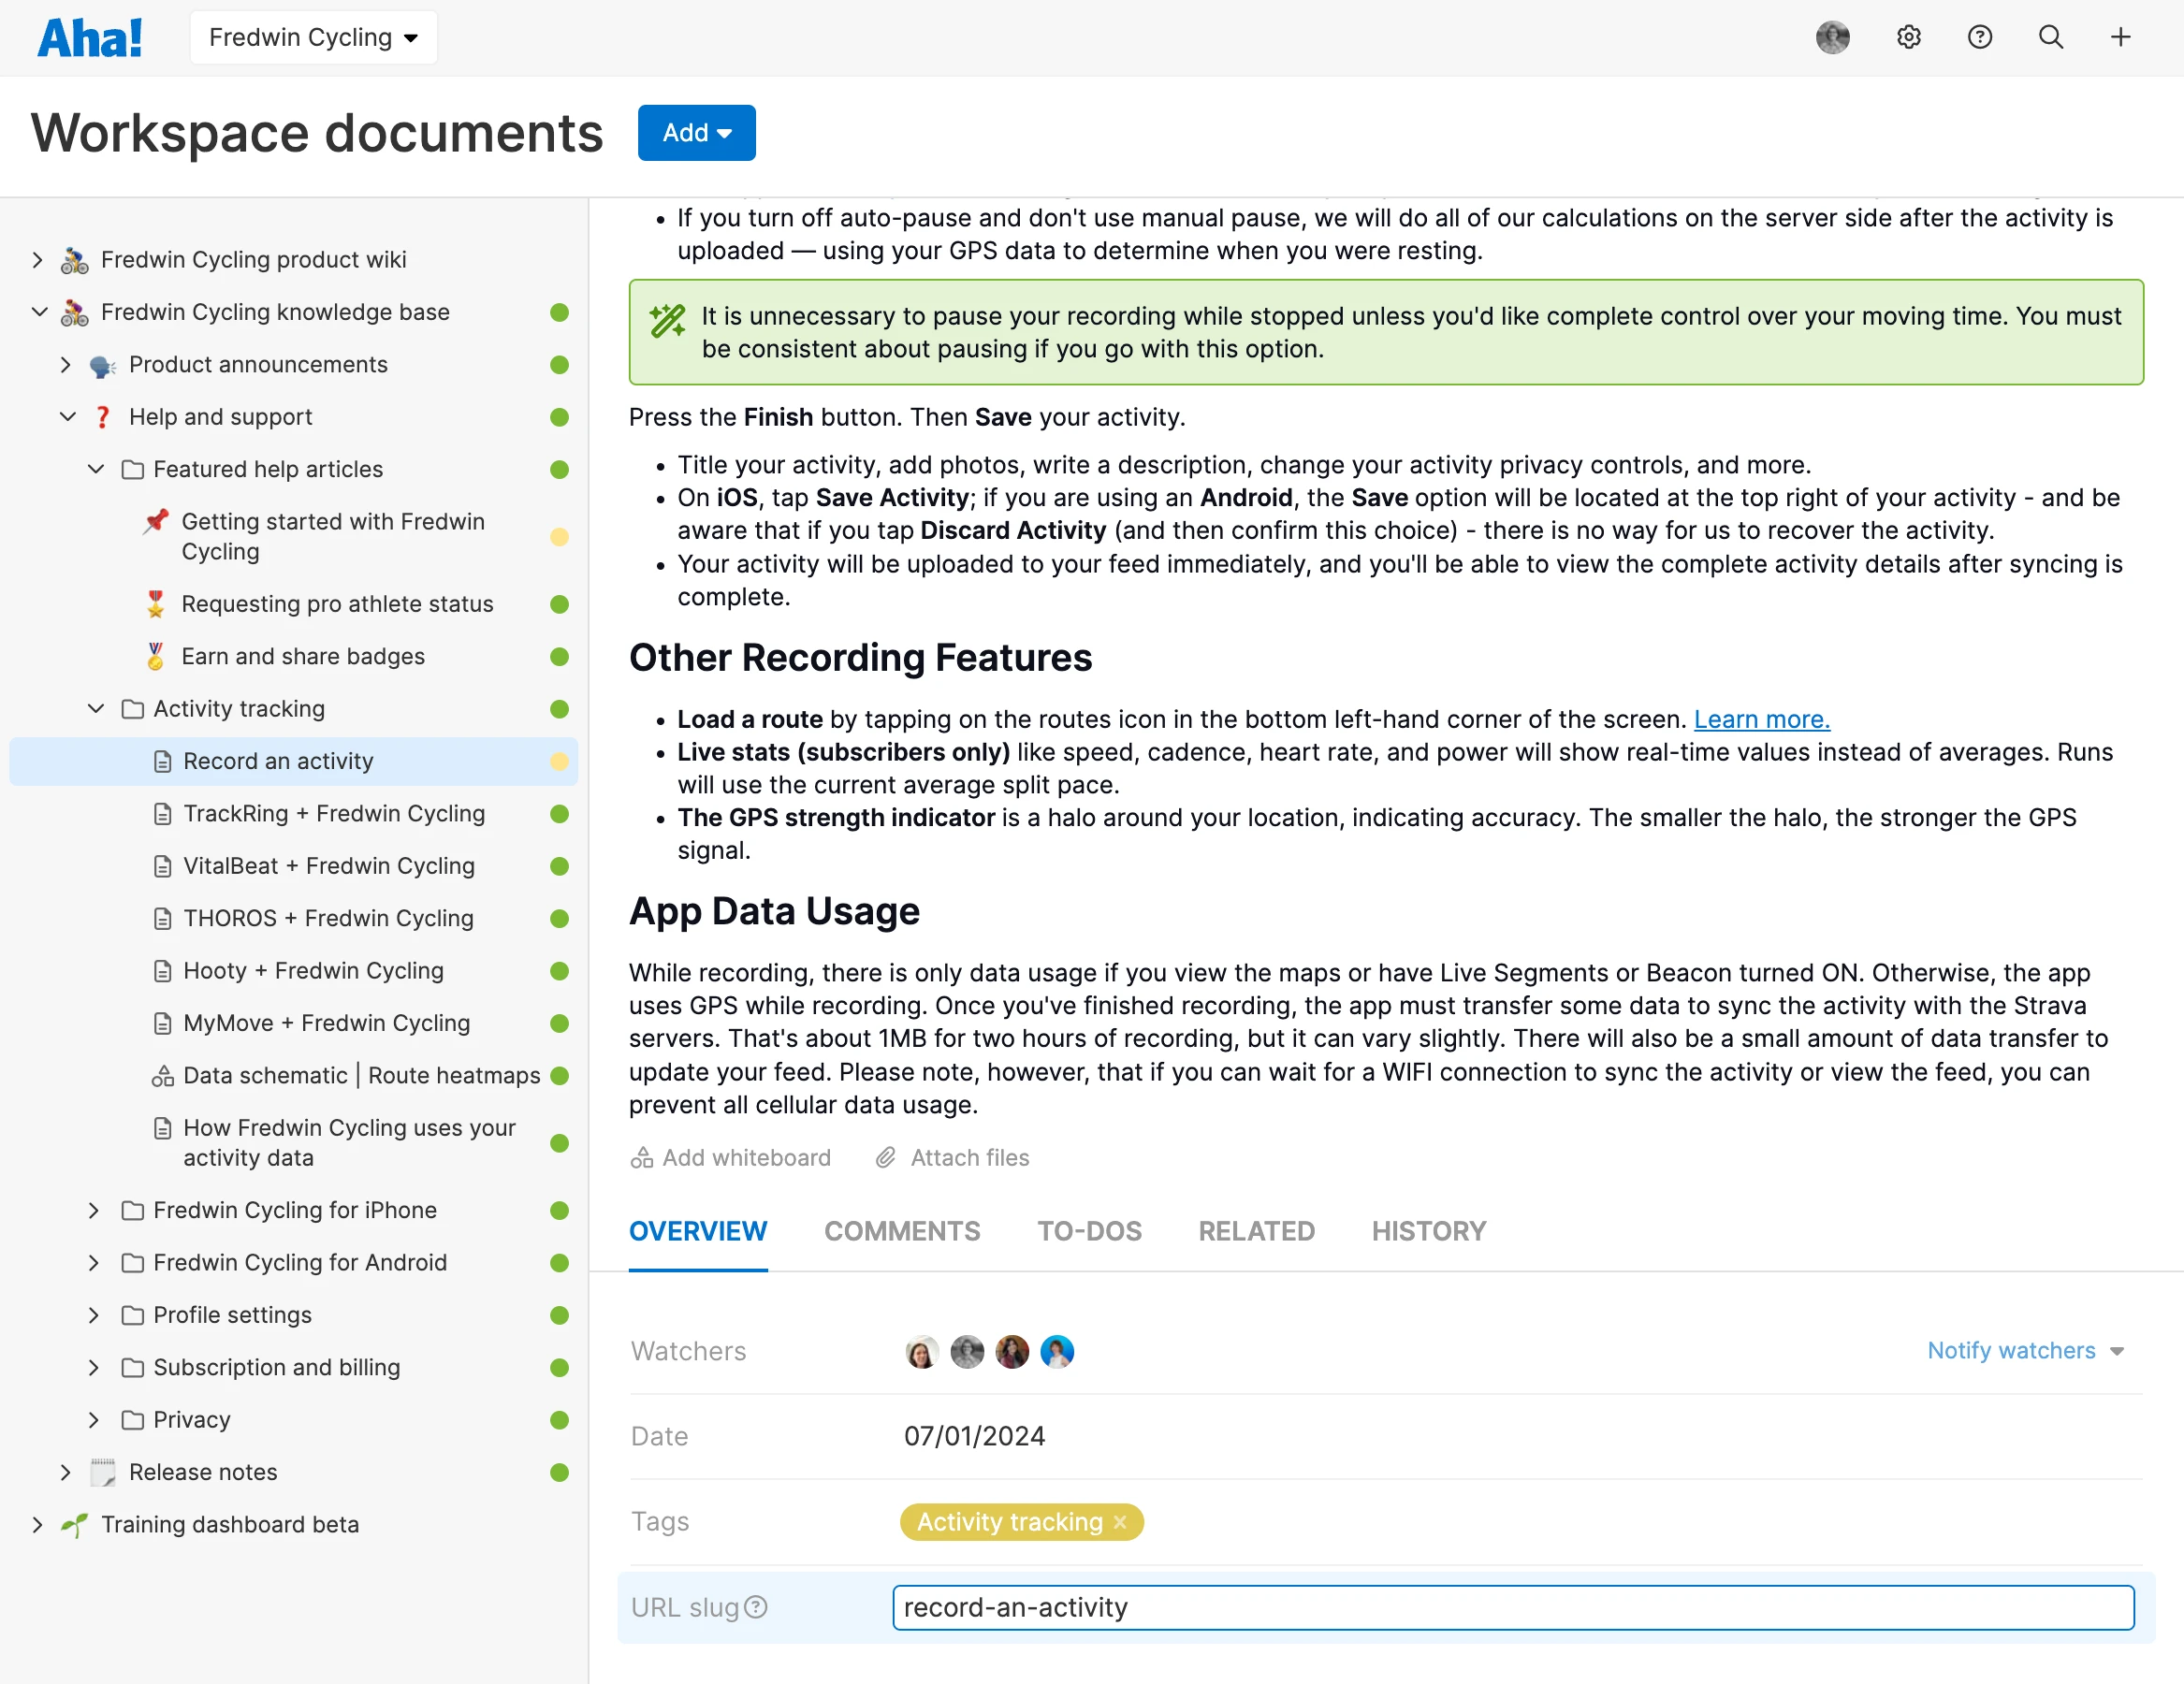Remove the Activity tracking tag
Image resolution: width=2184 pixels, height=1684 pixels.
(x=1120, y=1522)
